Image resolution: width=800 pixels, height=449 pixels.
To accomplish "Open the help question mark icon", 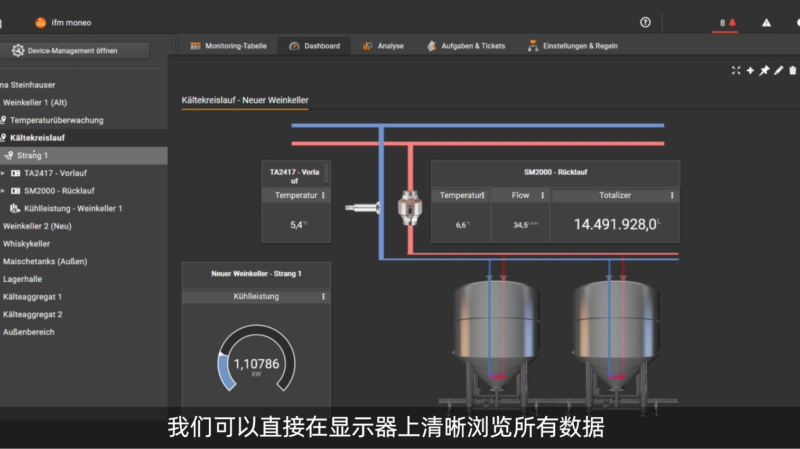I will point(645,22).
